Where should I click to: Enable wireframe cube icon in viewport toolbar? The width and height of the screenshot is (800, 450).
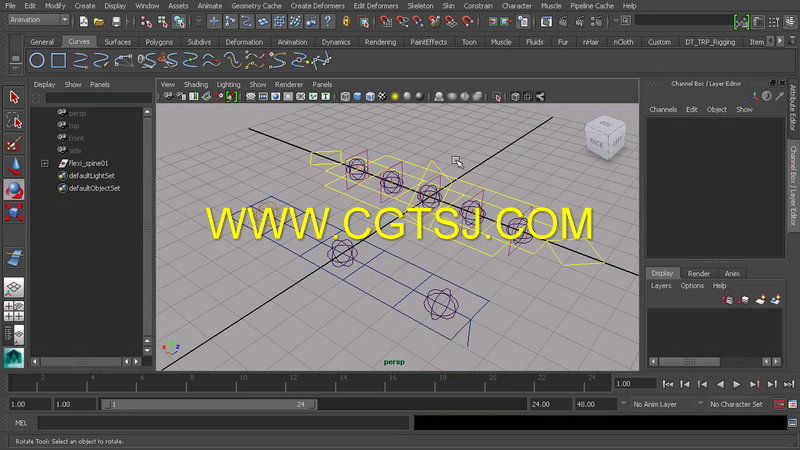(x=345, y=96)
